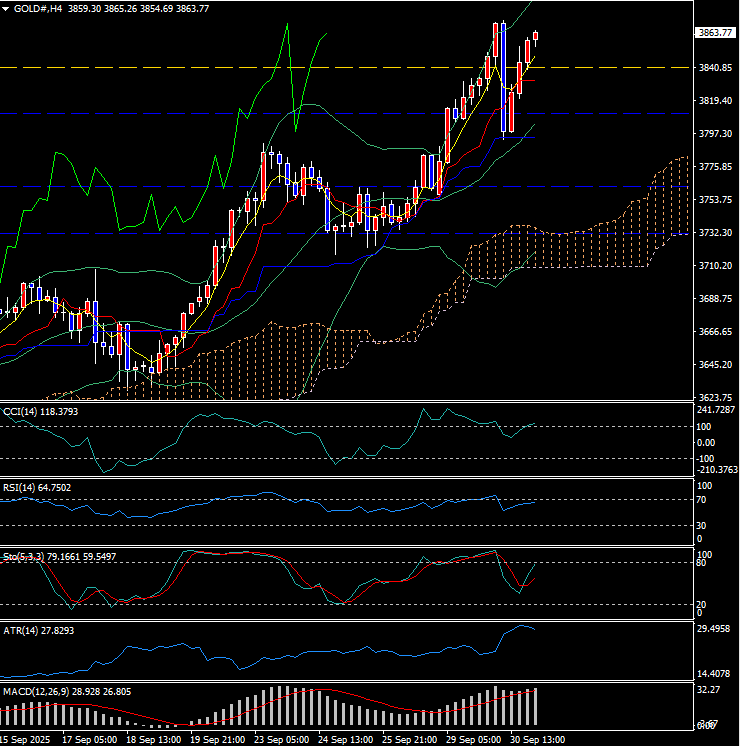Click the 3732.30 price scale label
This screenshot has height=746, width=741.
click(x=716, y=233)
